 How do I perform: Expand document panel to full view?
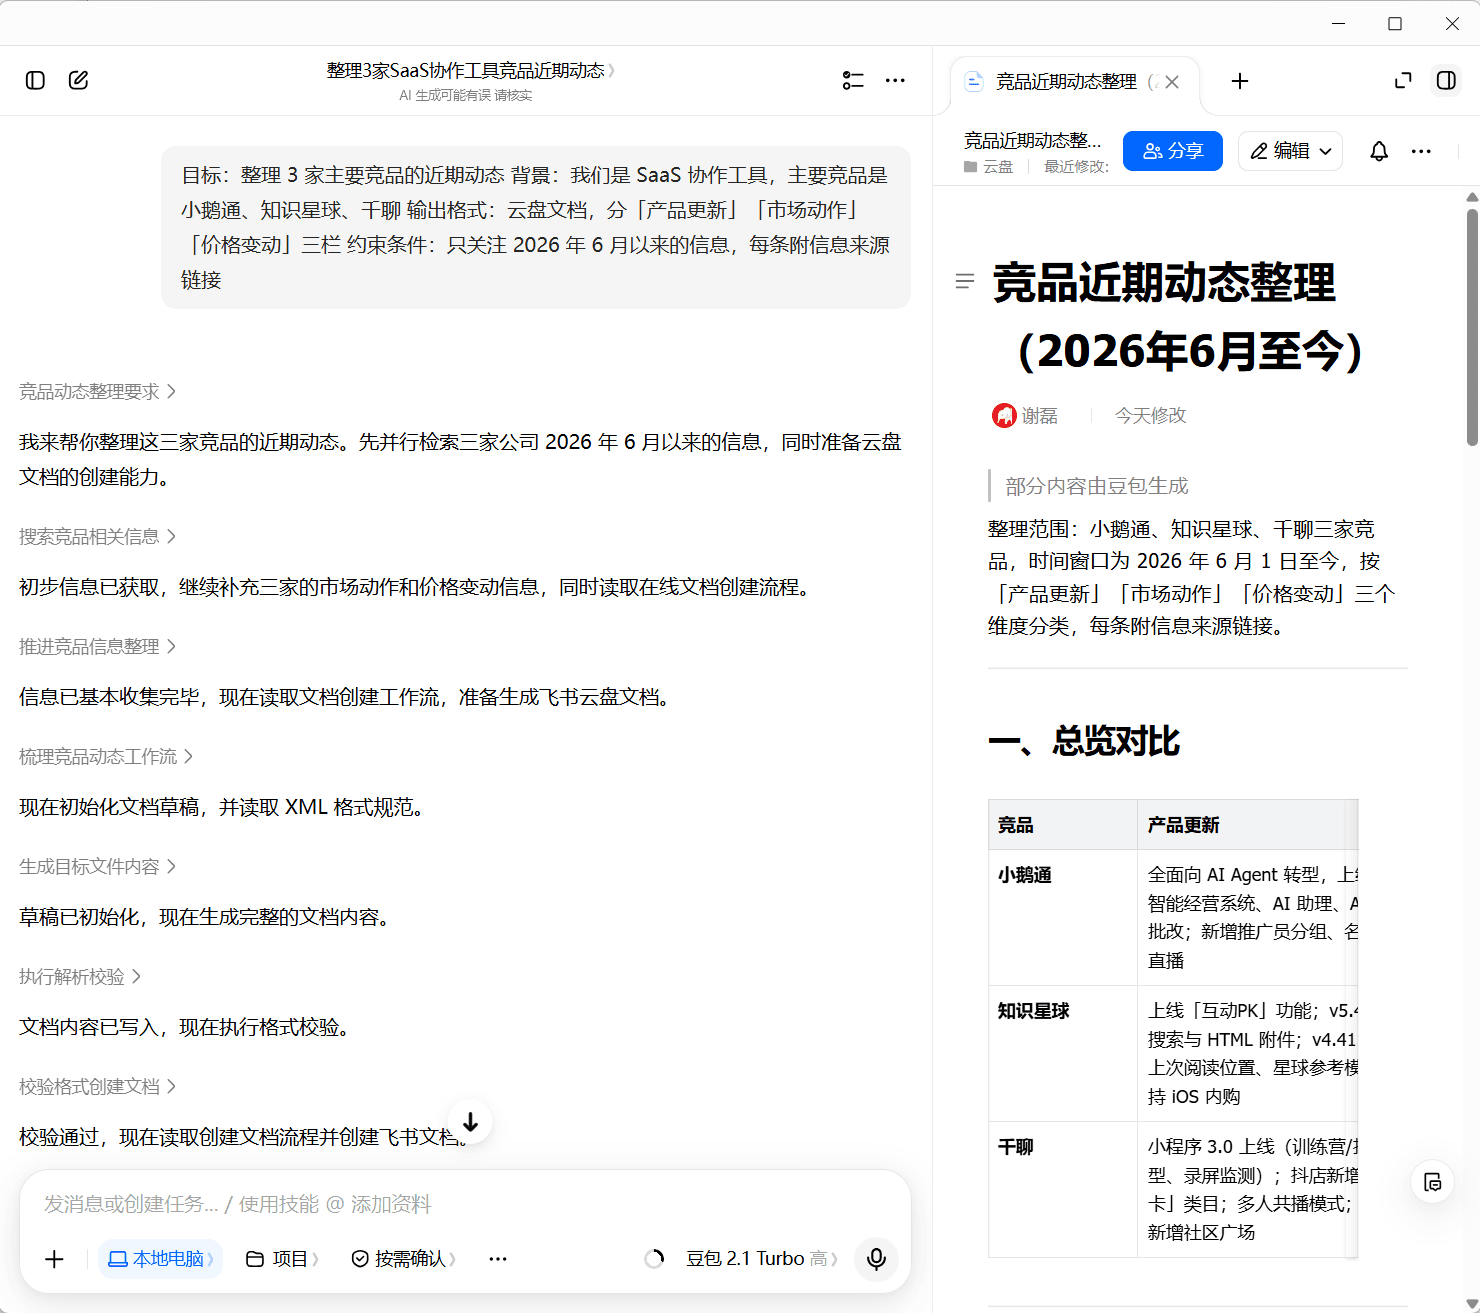tap(1403, 80)
